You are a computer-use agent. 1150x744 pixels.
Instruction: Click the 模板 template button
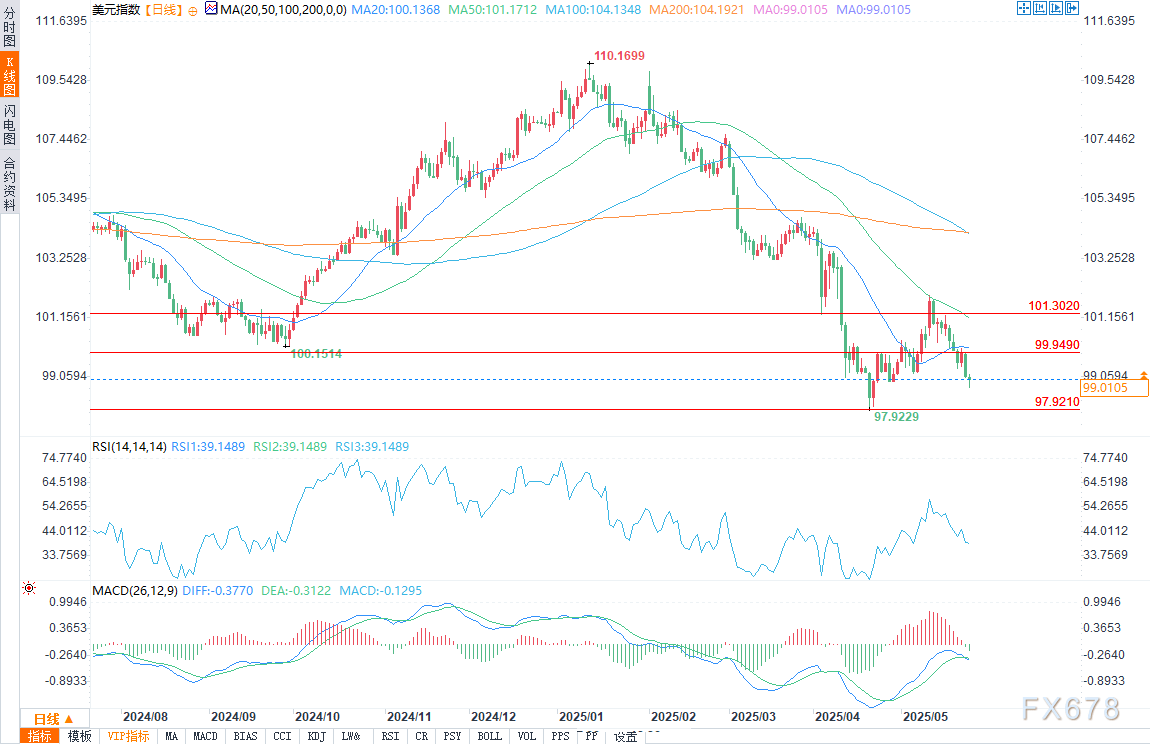point(80,736)
